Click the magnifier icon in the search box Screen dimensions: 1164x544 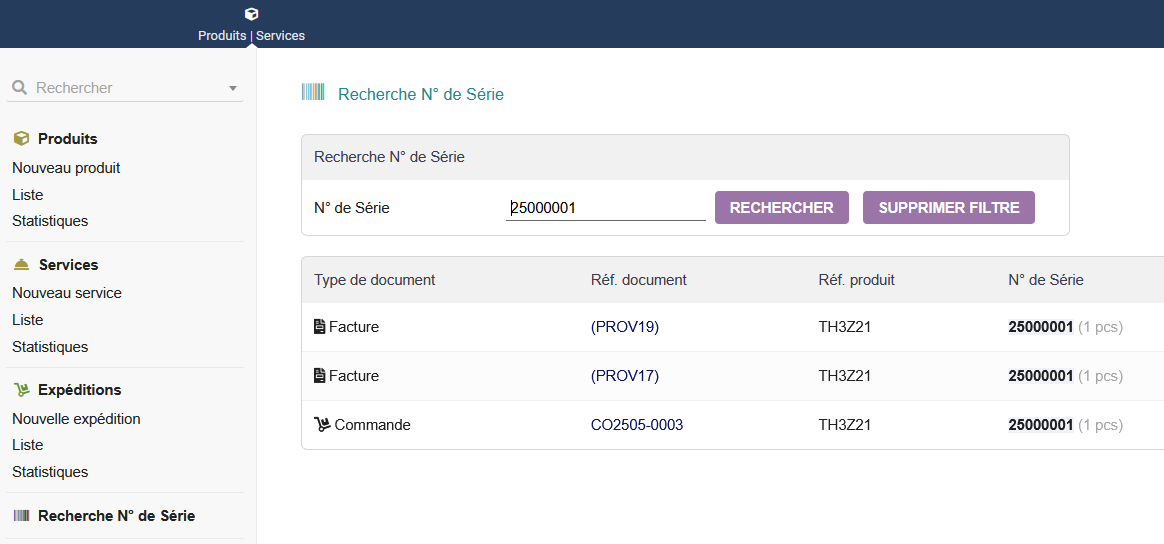click(19, 88)
